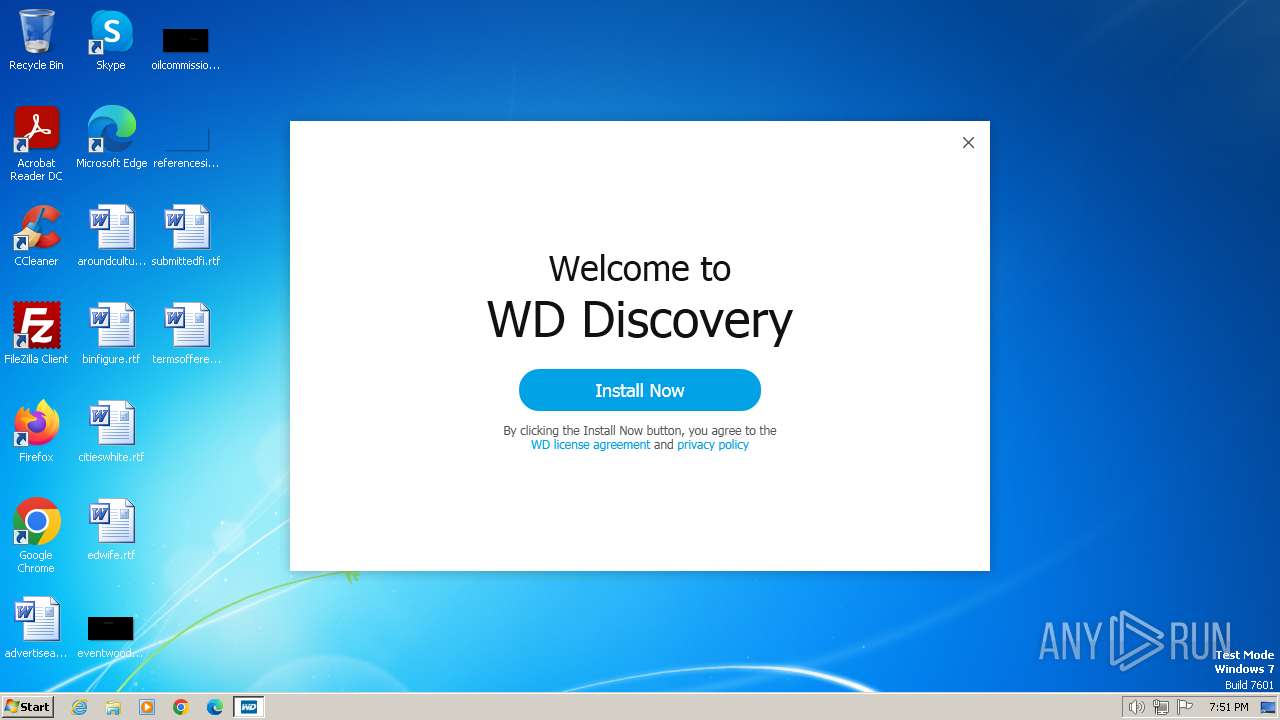Select Acrobat Reader DC shortcut
Image resolution: width=1280 pixels, height=720 pixels.
click(36, 144)
